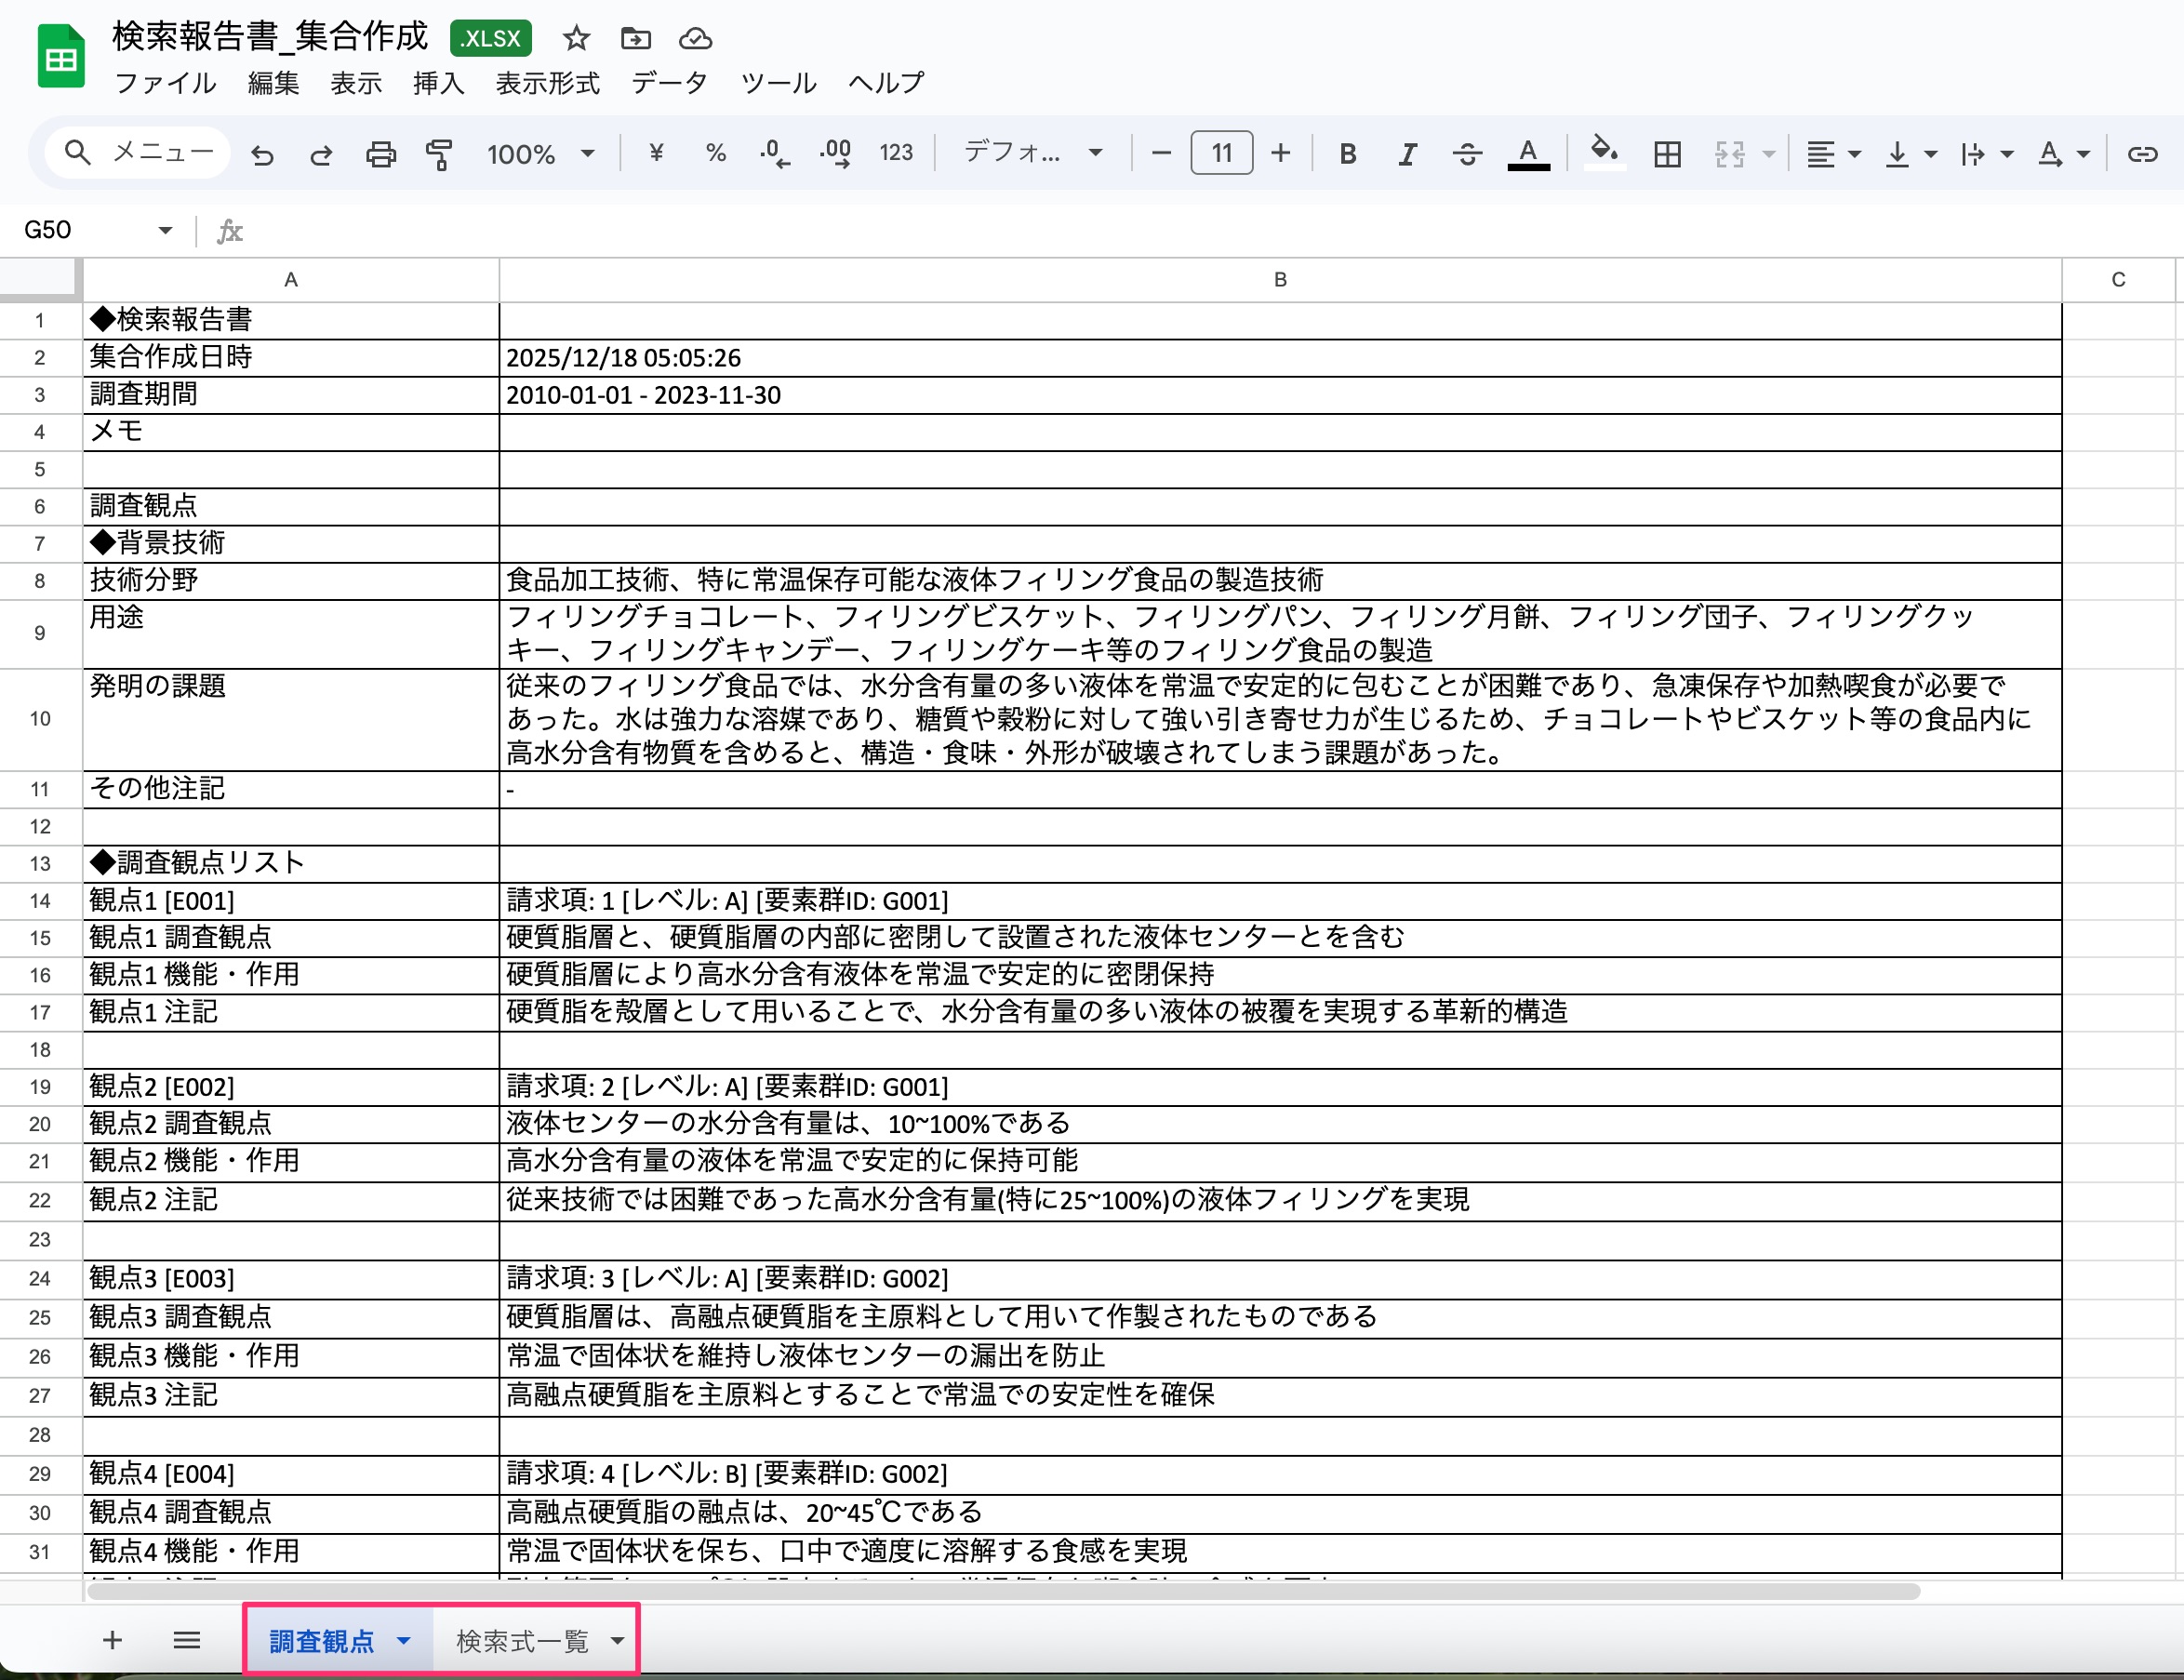
Task: Apply percent format
Action: 715,153
